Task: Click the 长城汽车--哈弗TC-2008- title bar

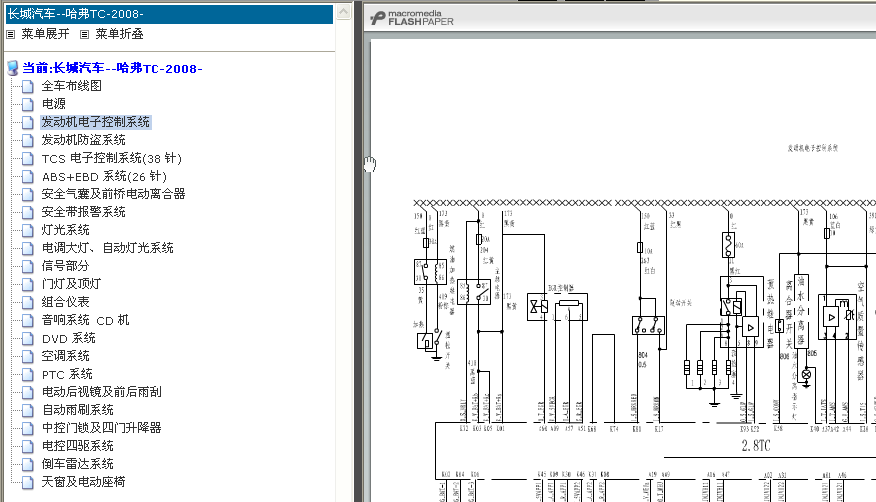Action: click(x=169, y=14)
